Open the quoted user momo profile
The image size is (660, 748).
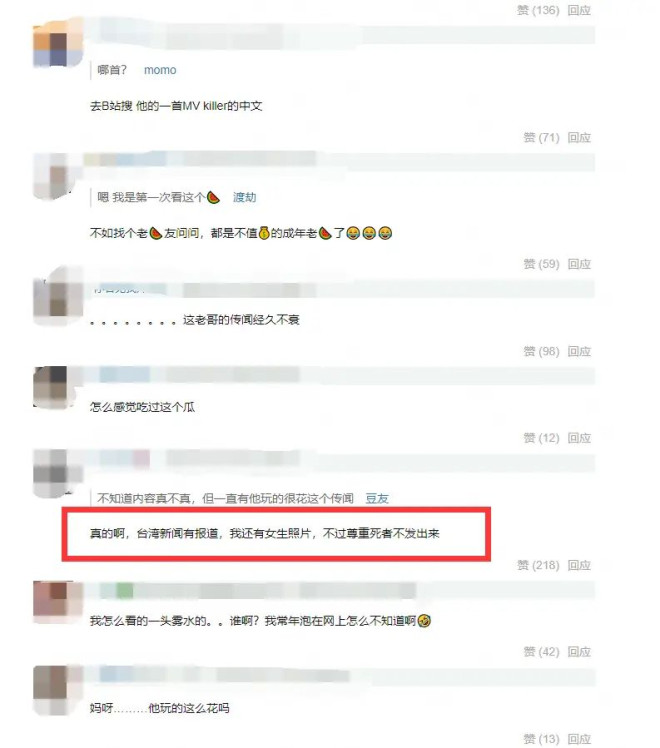tap(160, 70)
